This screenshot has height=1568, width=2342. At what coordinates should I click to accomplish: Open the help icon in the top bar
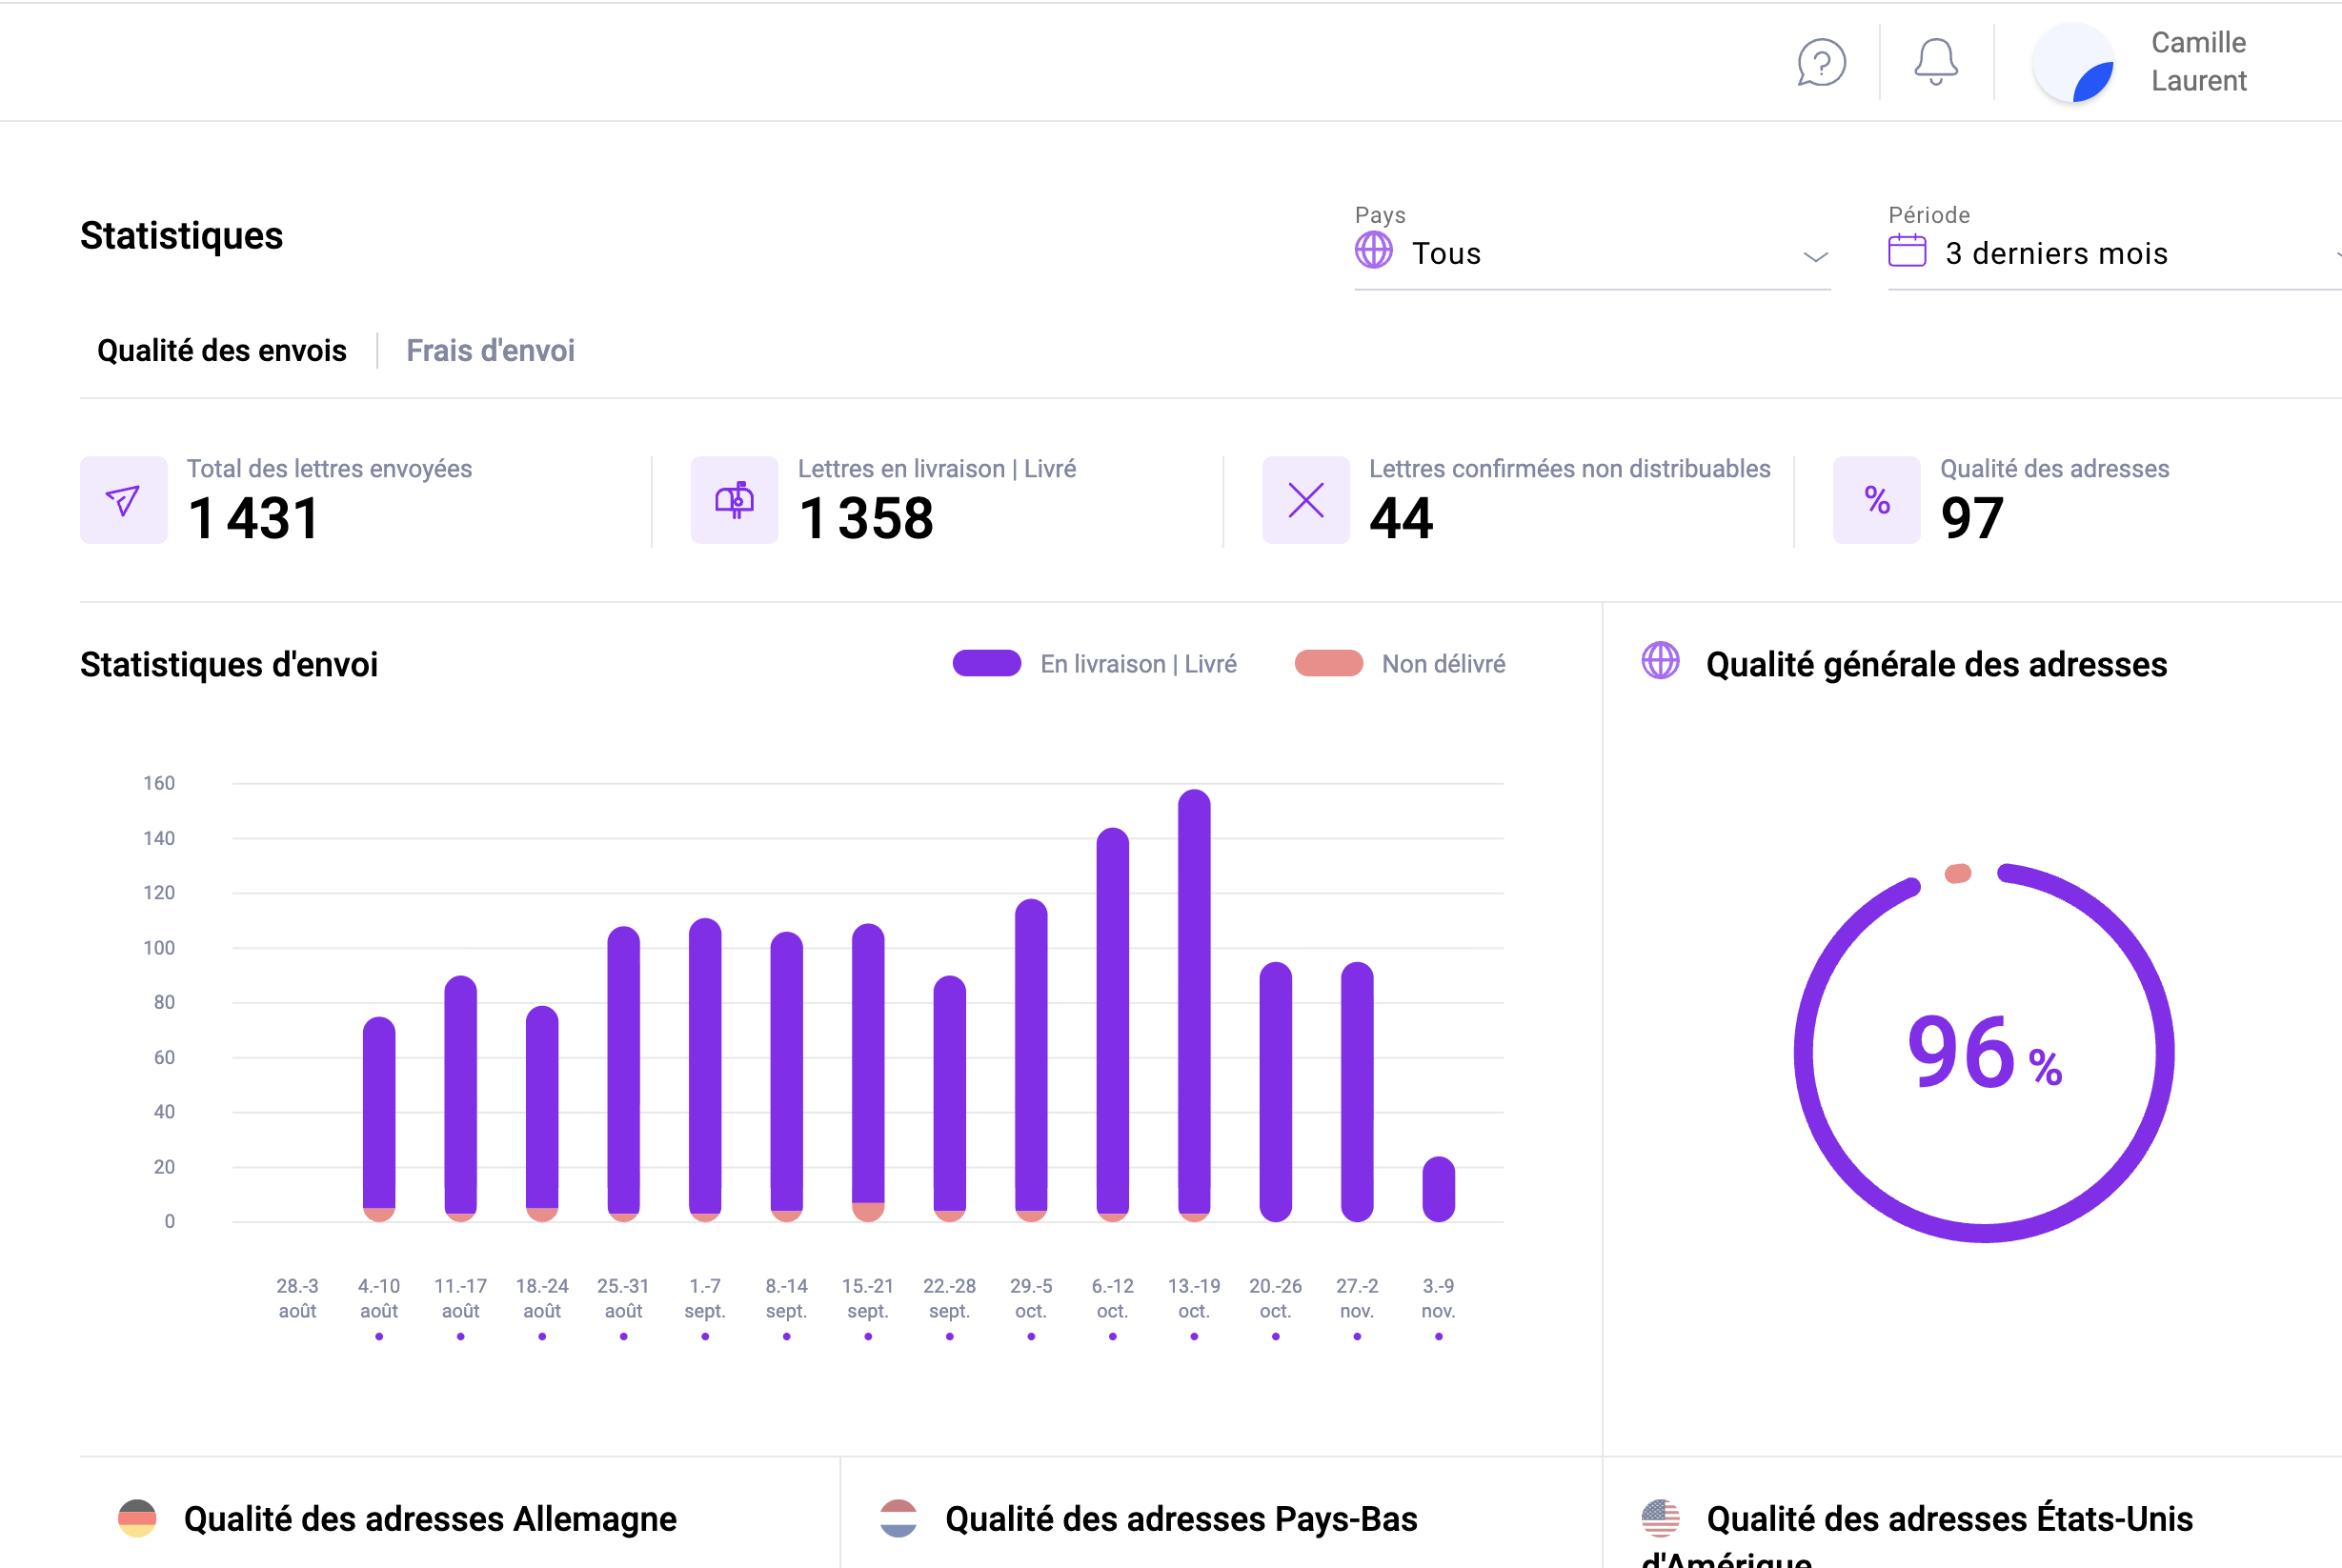click(1820, 63)
